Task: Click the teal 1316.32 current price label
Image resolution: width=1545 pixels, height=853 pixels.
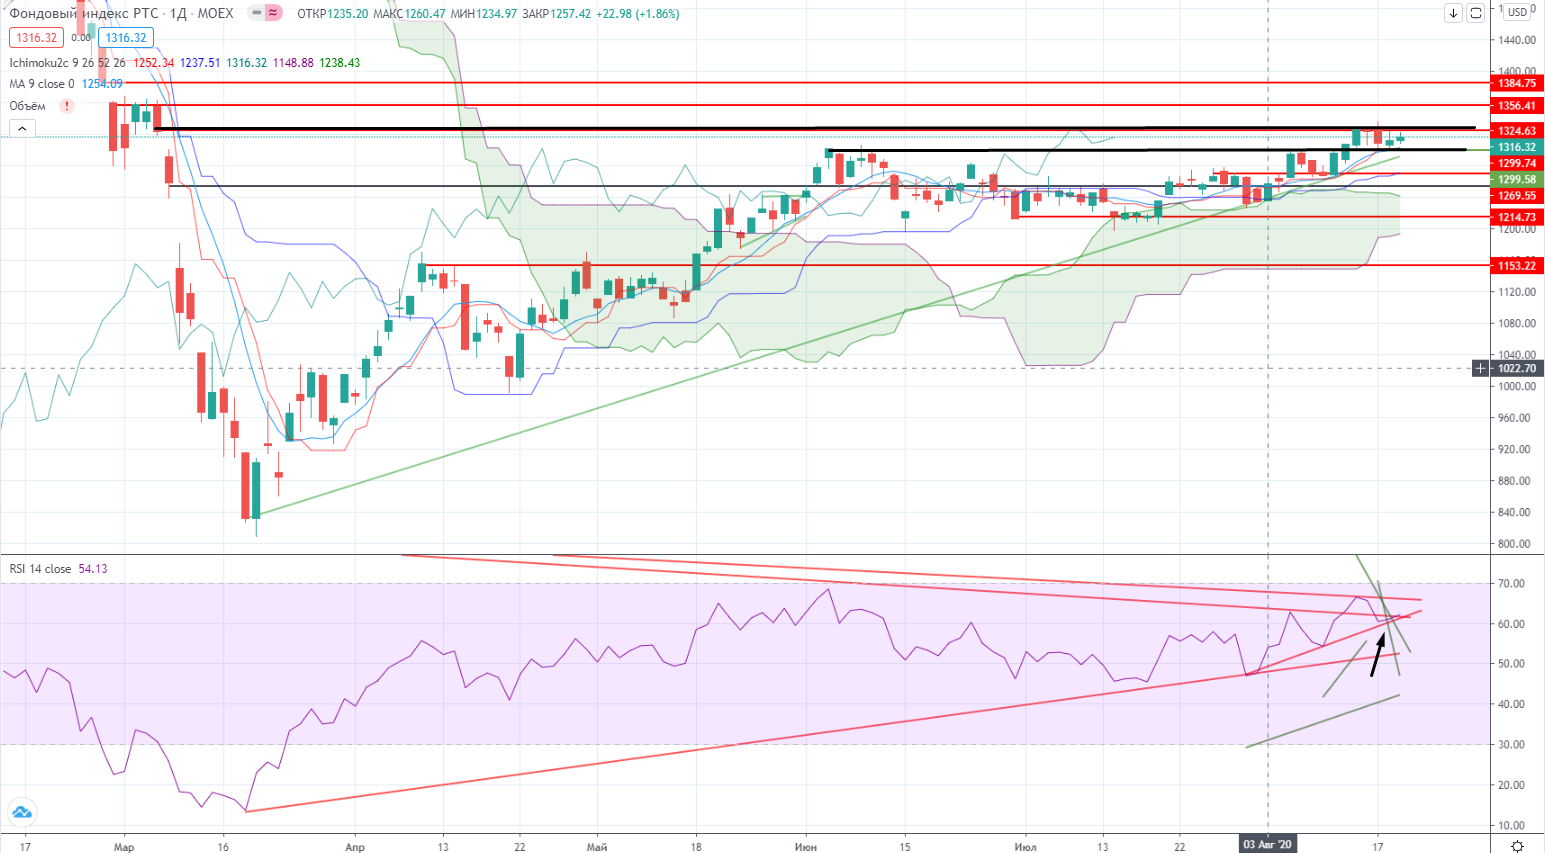Action: point(1516,147)
